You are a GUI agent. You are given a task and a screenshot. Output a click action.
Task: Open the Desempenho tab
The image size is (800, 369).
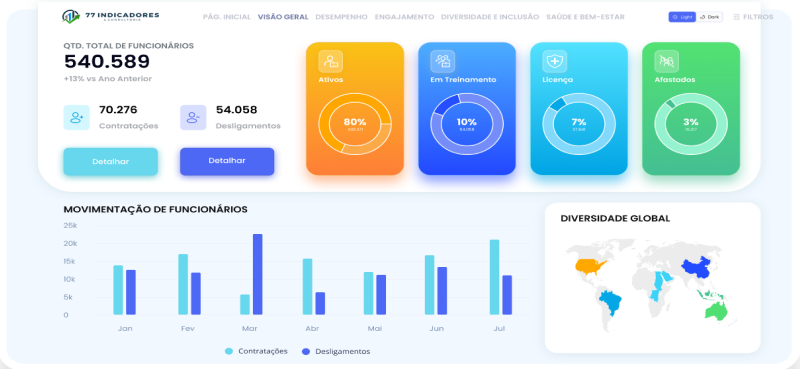tap(341, 17)
